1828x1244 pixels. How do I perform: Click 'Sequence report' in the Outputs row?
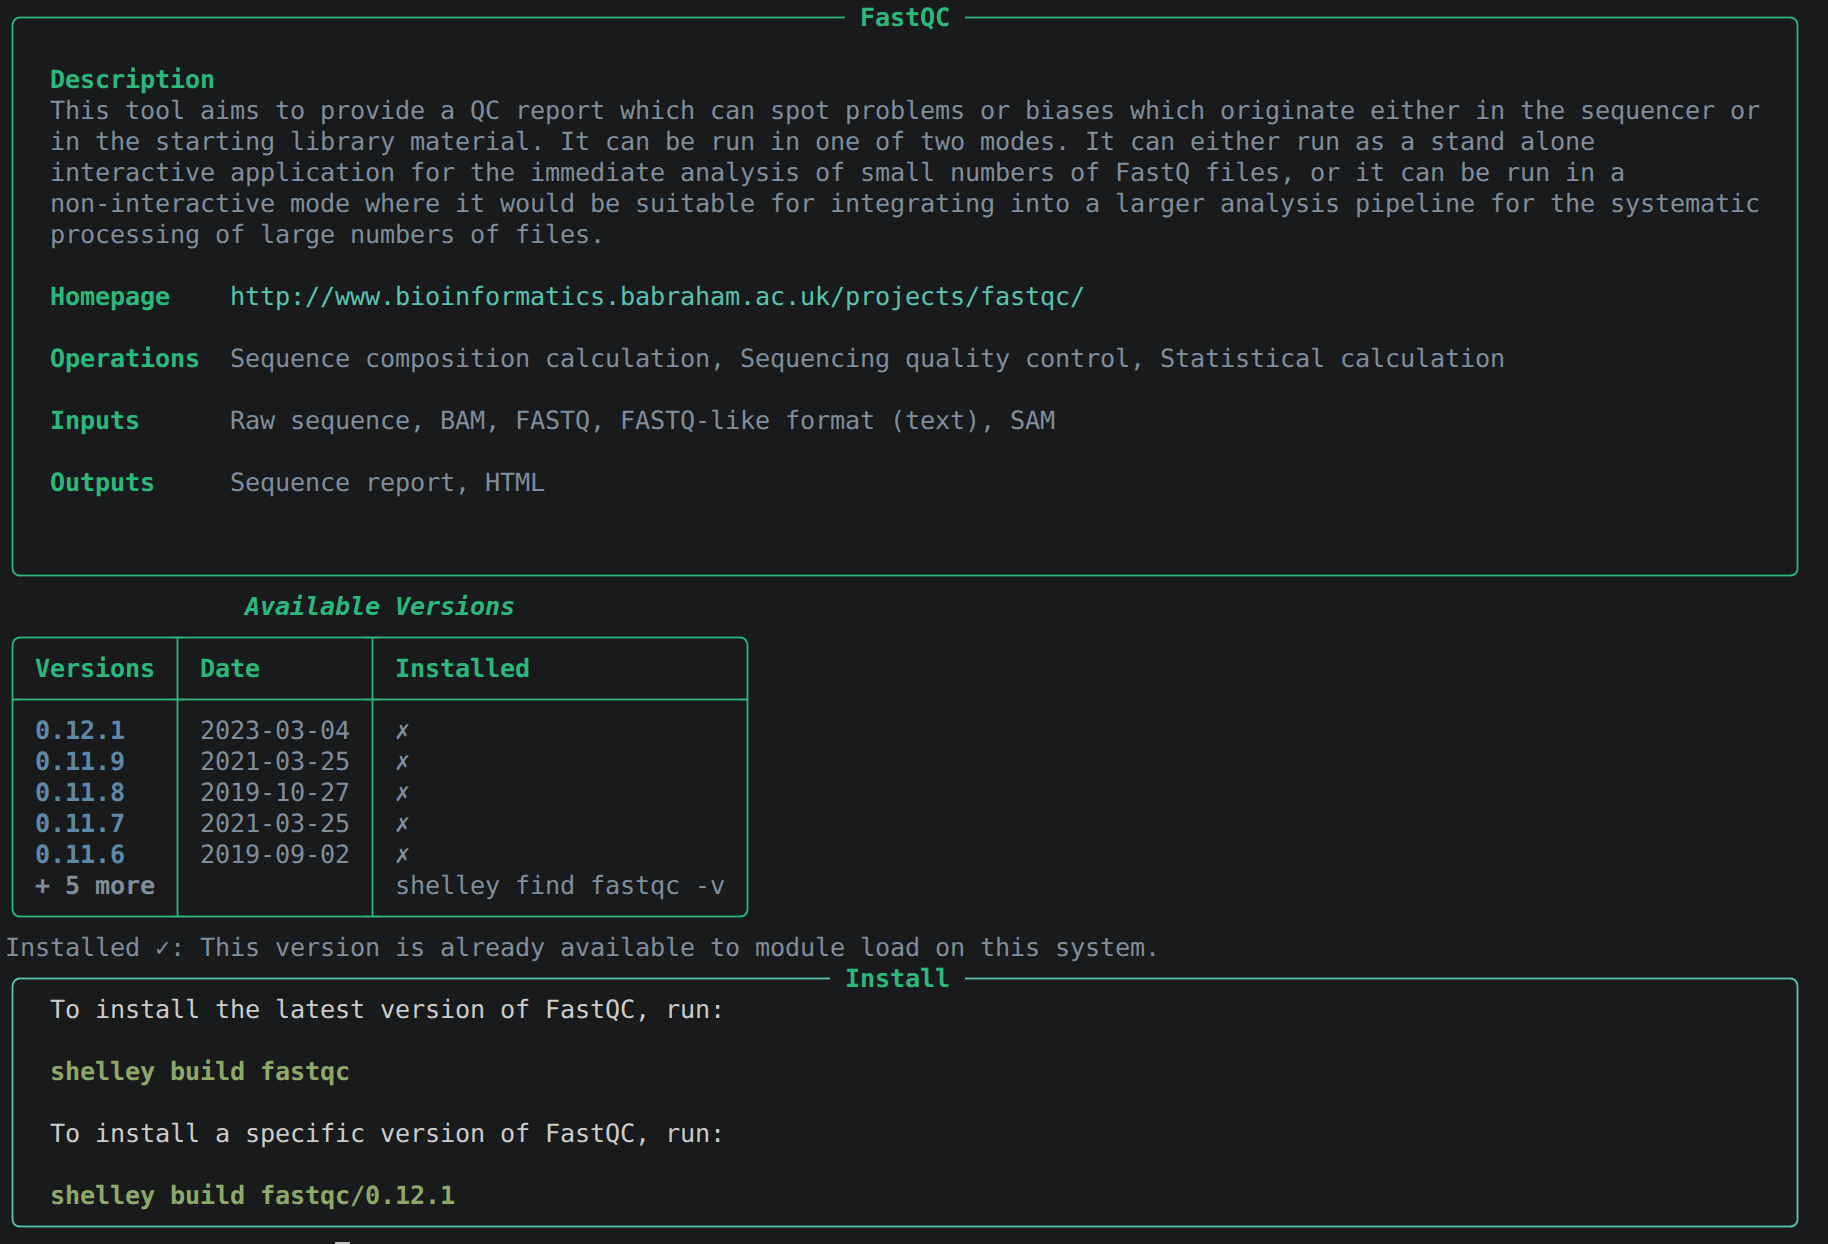coord(343,483)
